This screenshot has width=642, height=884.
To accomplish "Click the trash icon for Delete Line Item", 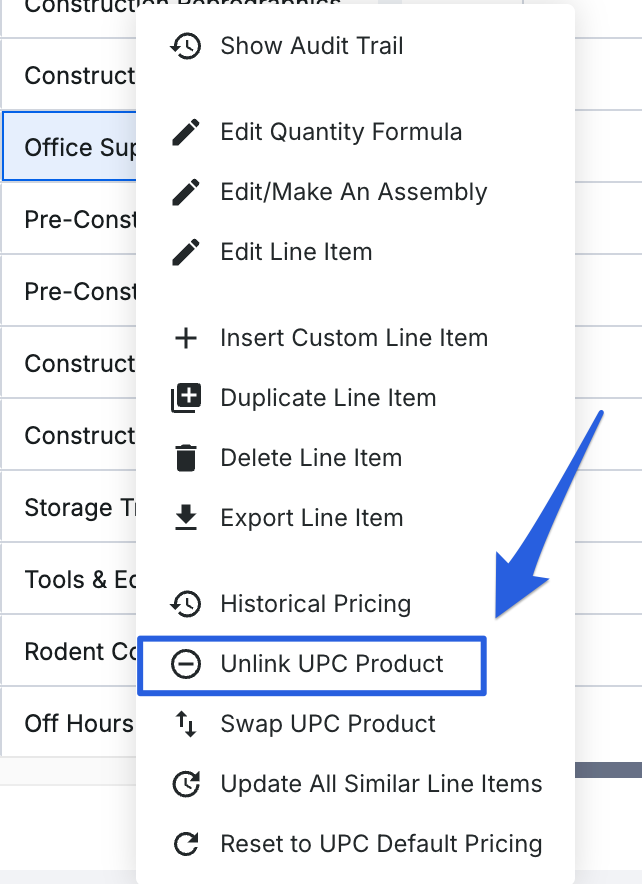I will click(x=186, y=458).
